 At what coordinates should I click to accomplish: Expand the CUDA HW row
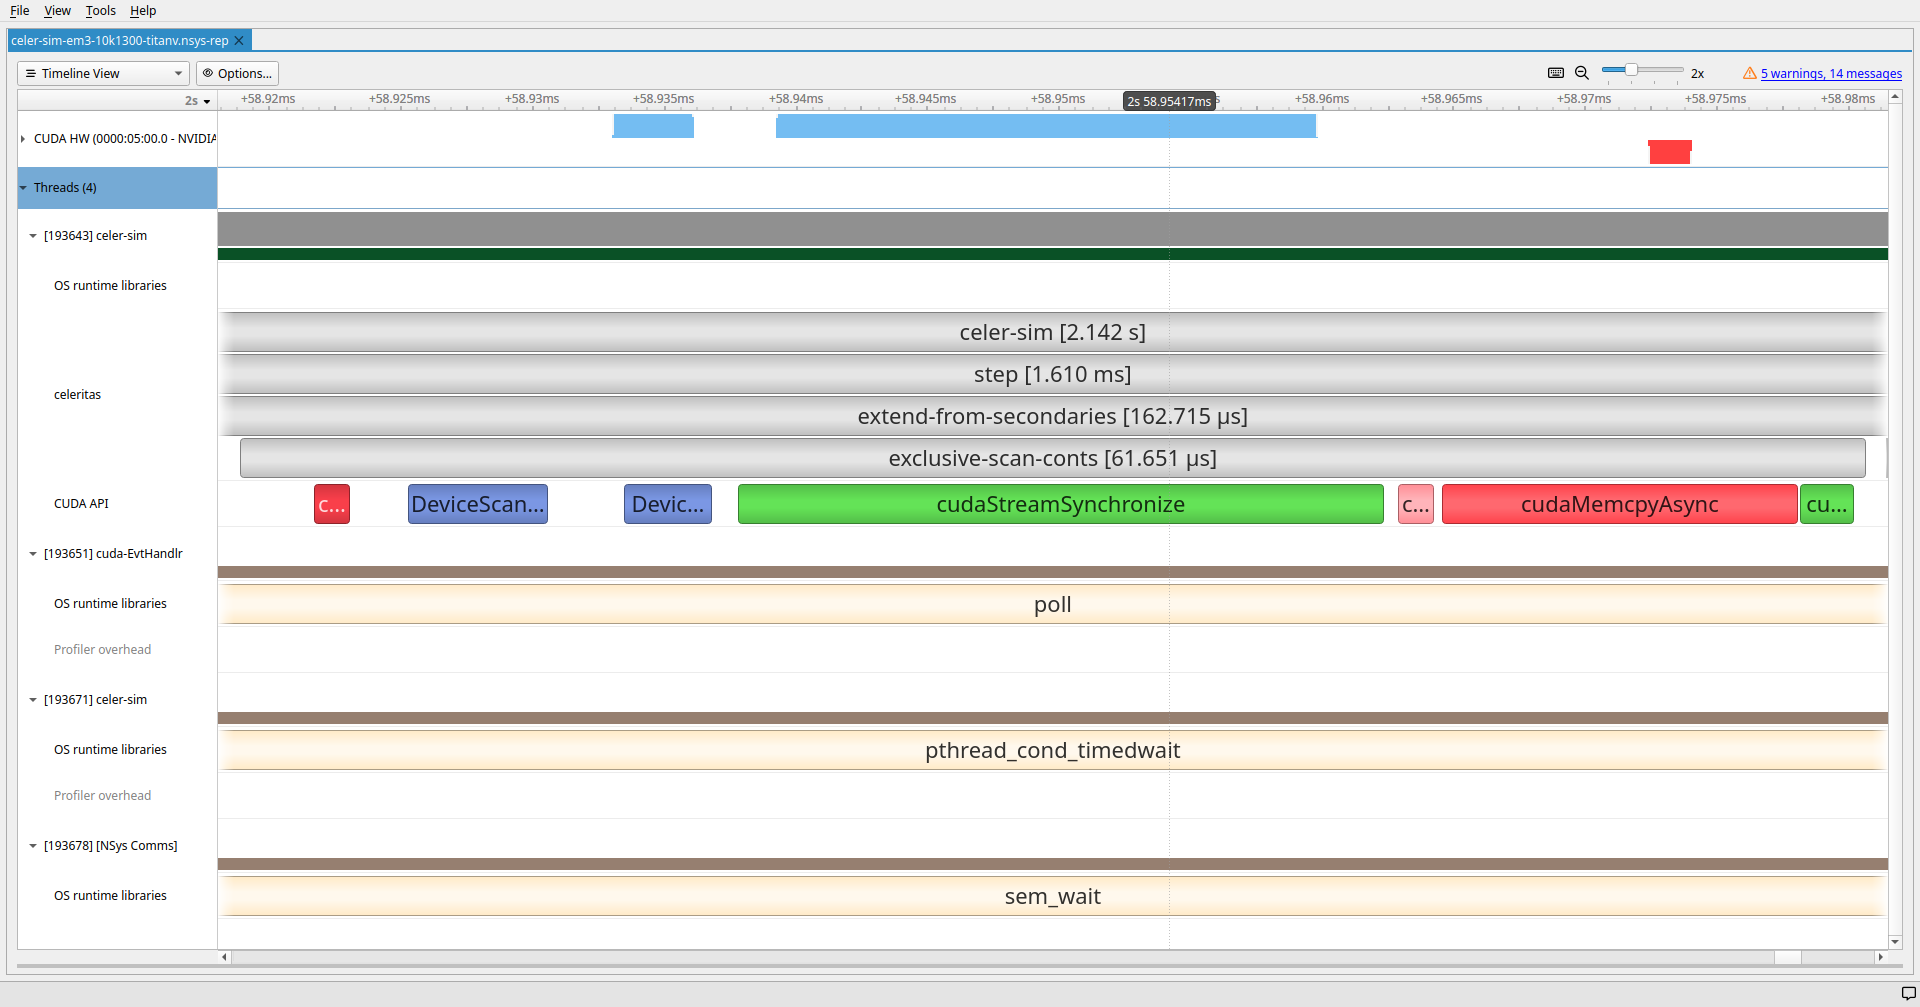pyautogui.click(x=23, y=139)
